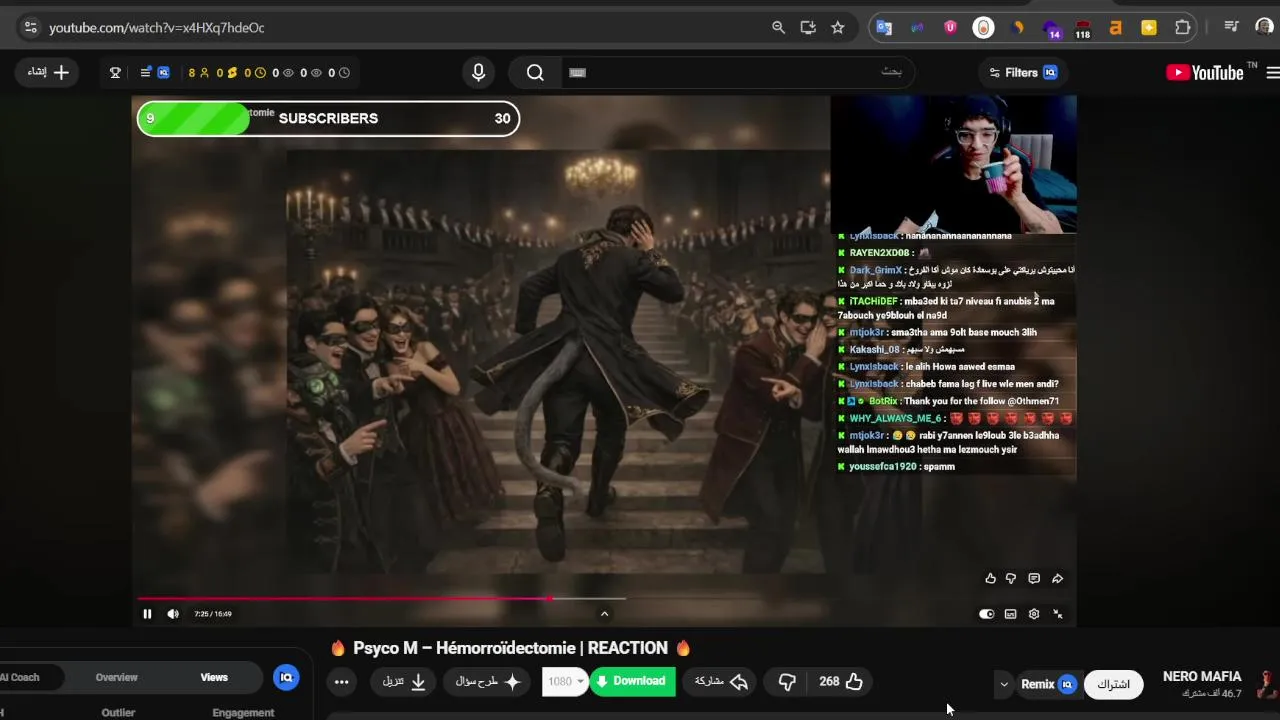This screenshot has height=720, width=1280.
Task: Mute the video with the speaker icon
Action: [x=173, y=614]
